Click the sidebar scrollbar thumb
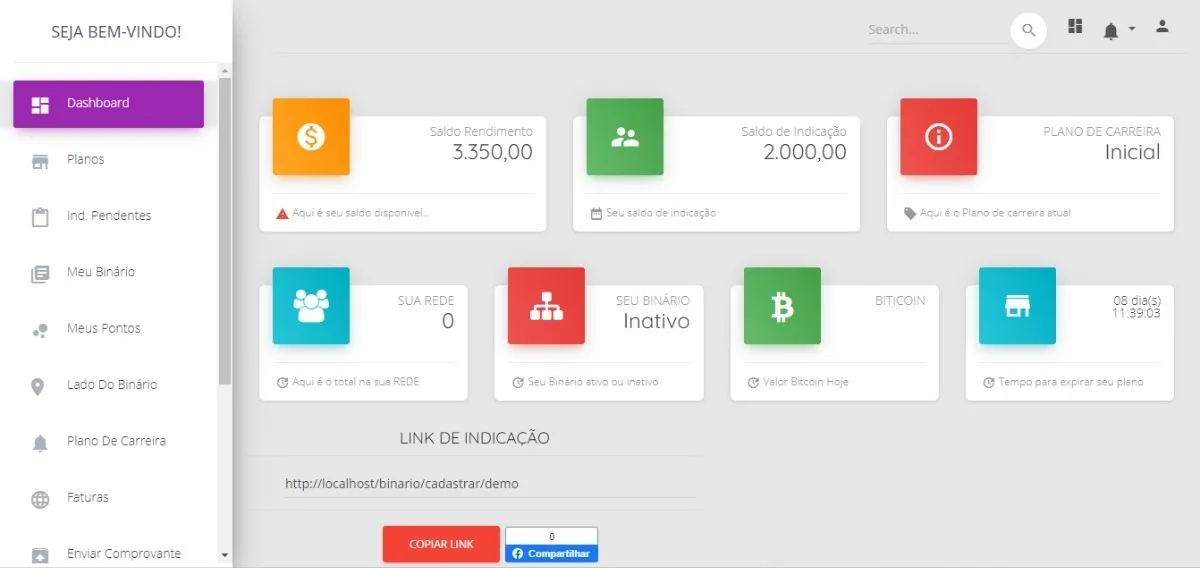Image resolution: width=1200 pixels, height=568 pixels. pos(225,232)
